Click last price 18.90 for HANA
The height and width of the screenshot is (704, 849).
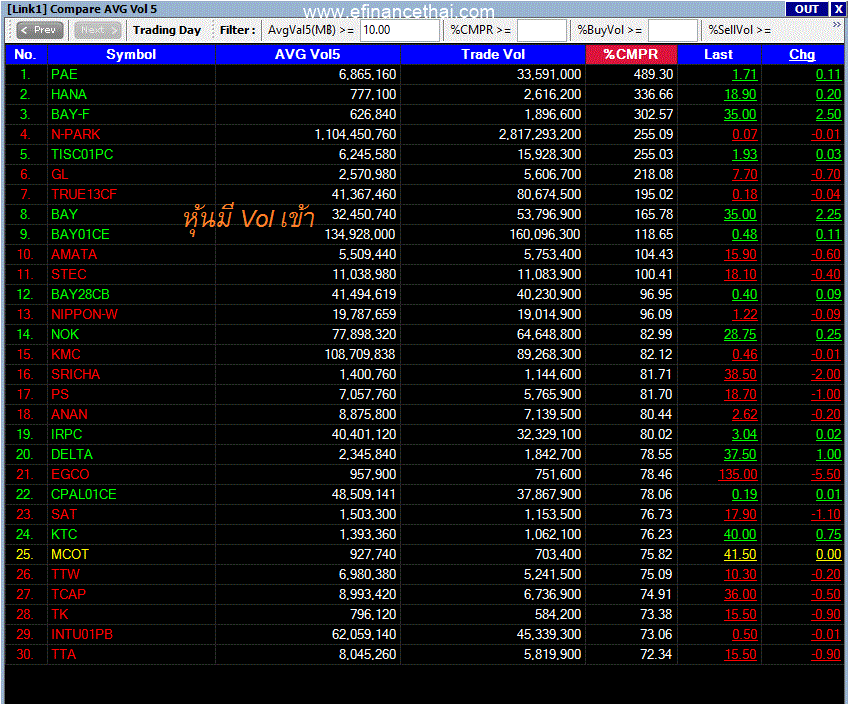740,95
